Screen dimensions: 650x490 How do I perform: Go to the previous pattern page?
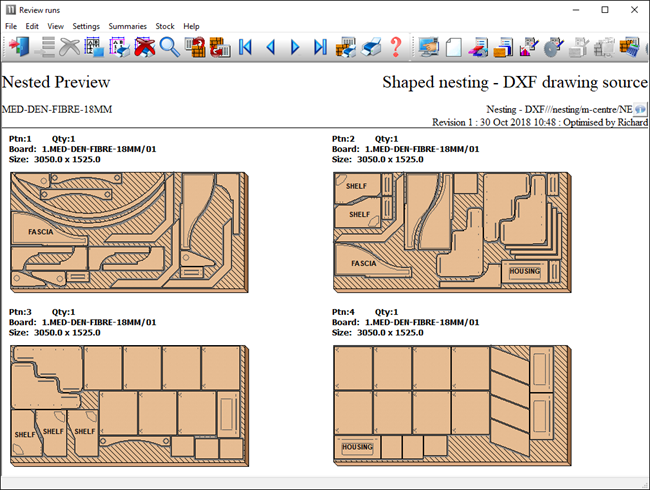coord(270,47)
